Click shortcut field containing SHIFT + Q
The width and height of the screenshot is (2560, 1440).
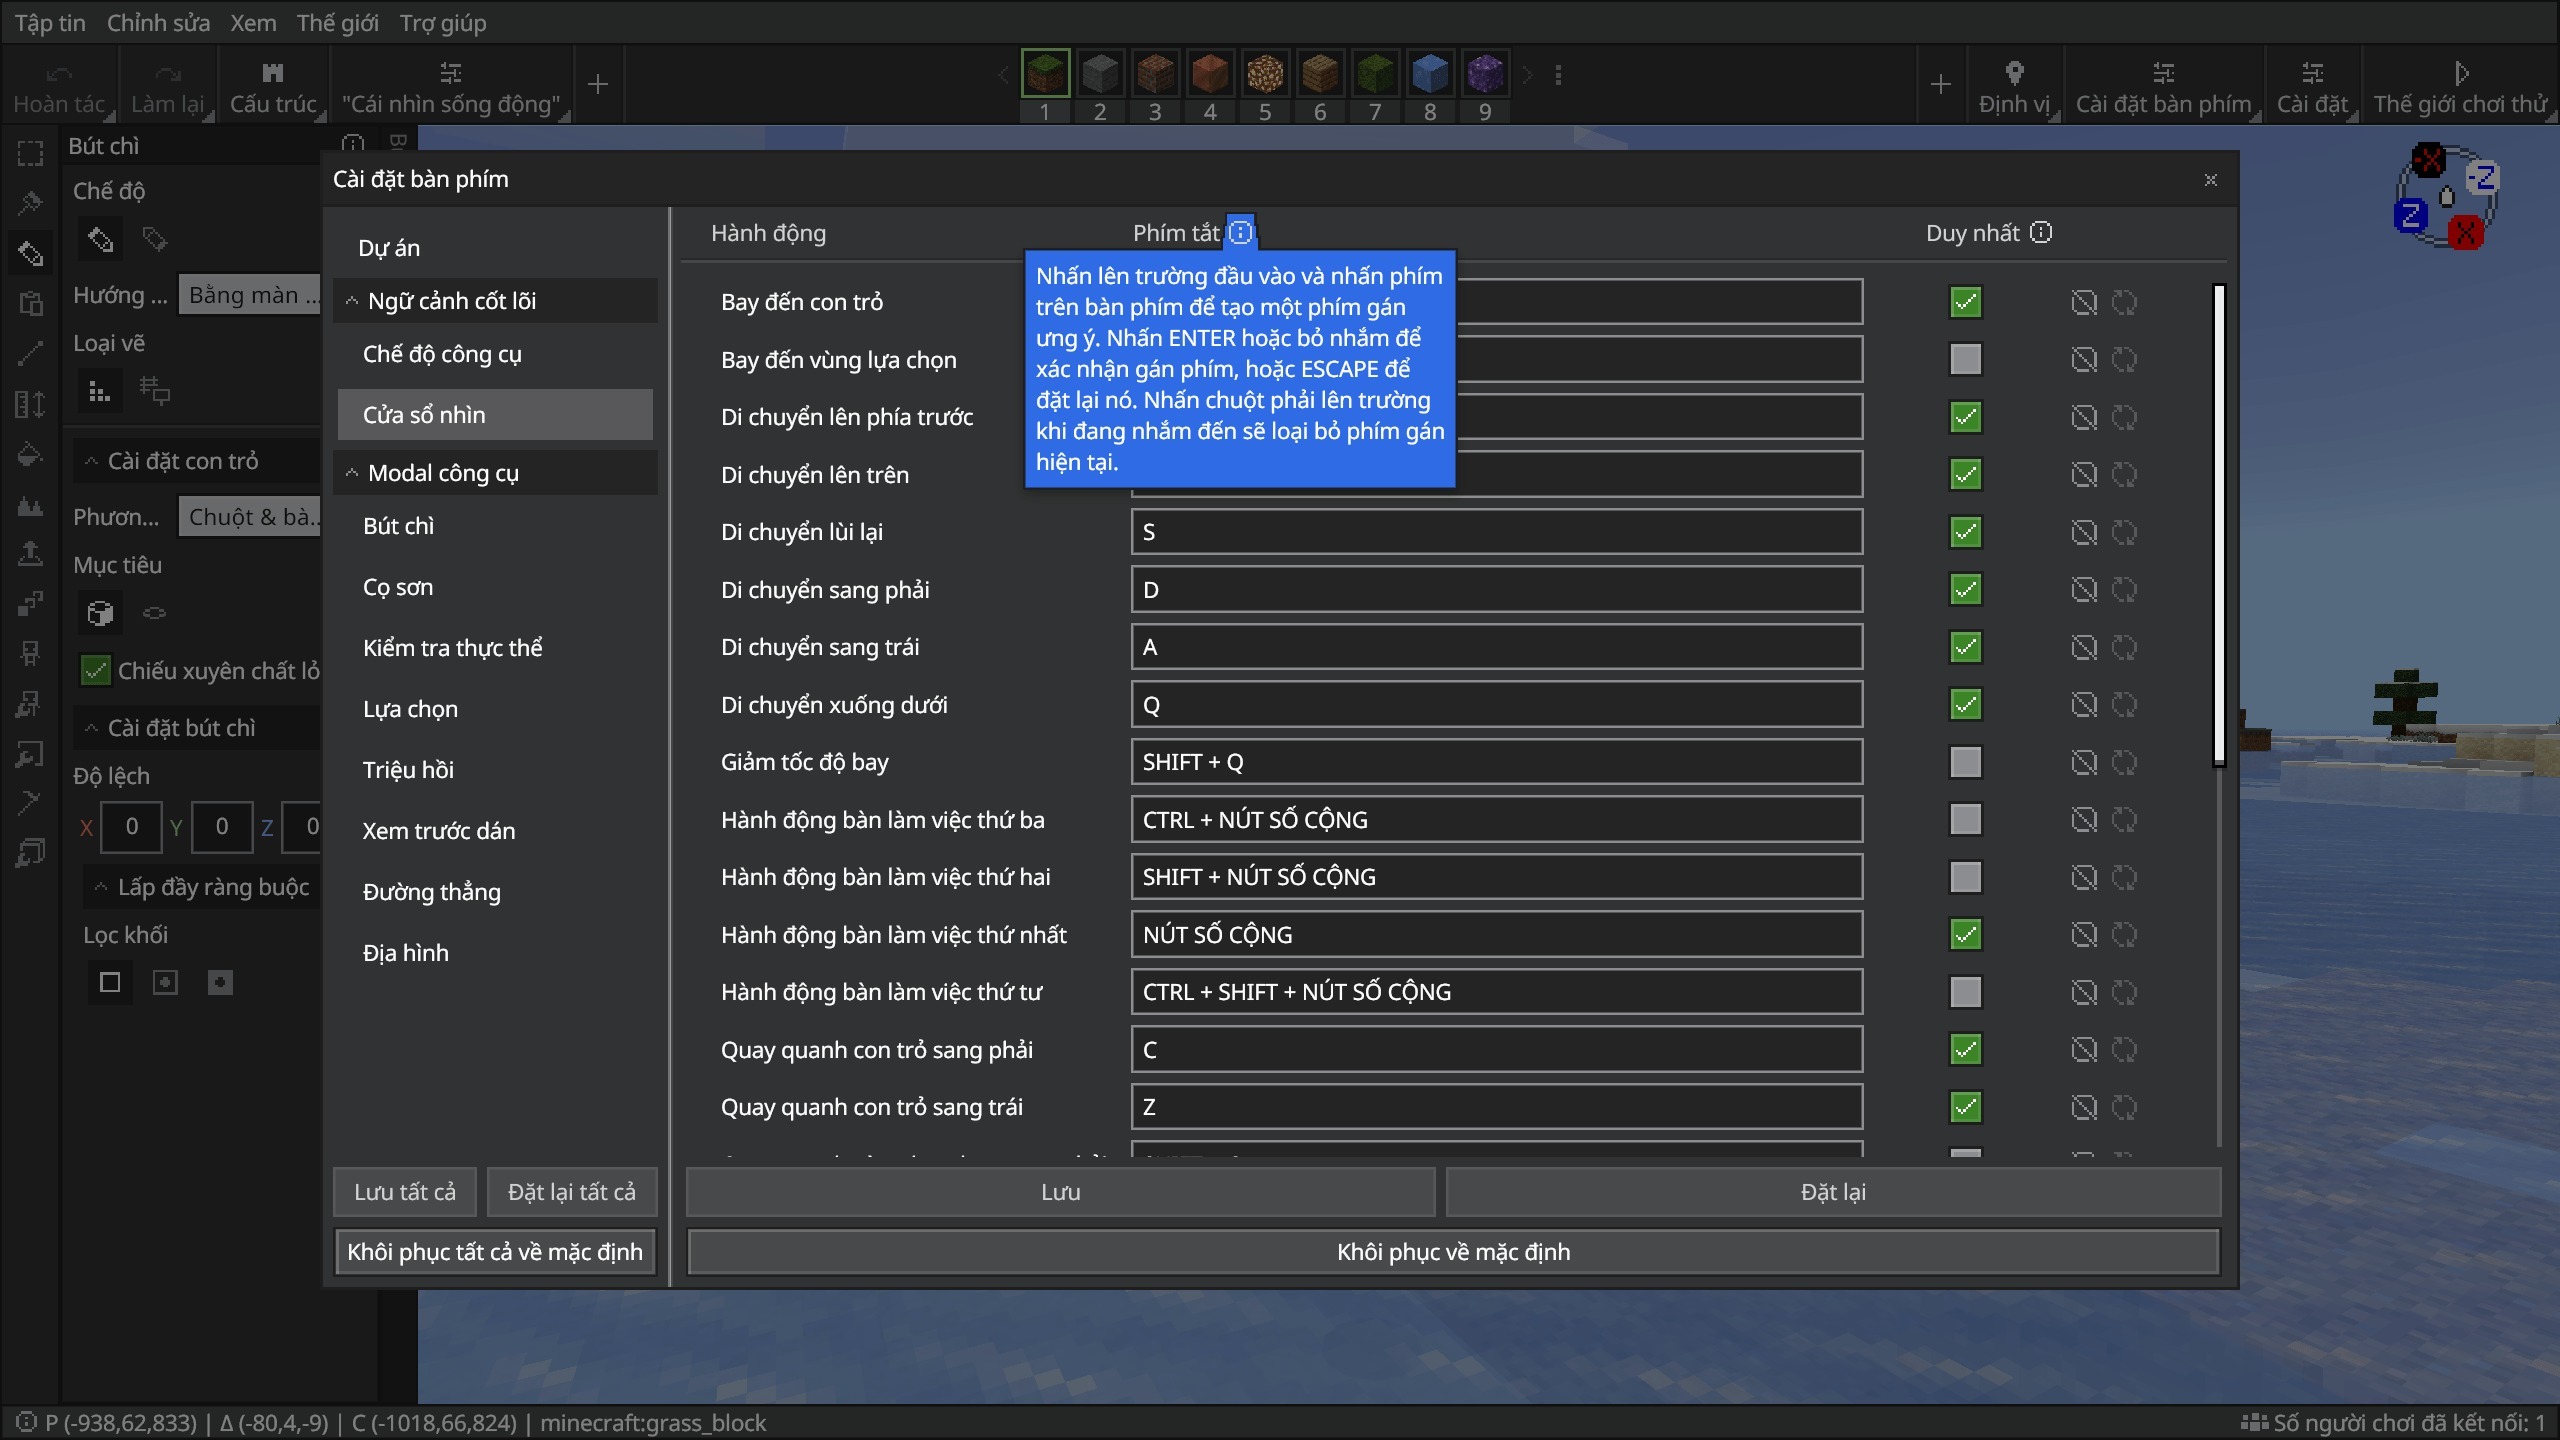click(x=1497, y=762)
